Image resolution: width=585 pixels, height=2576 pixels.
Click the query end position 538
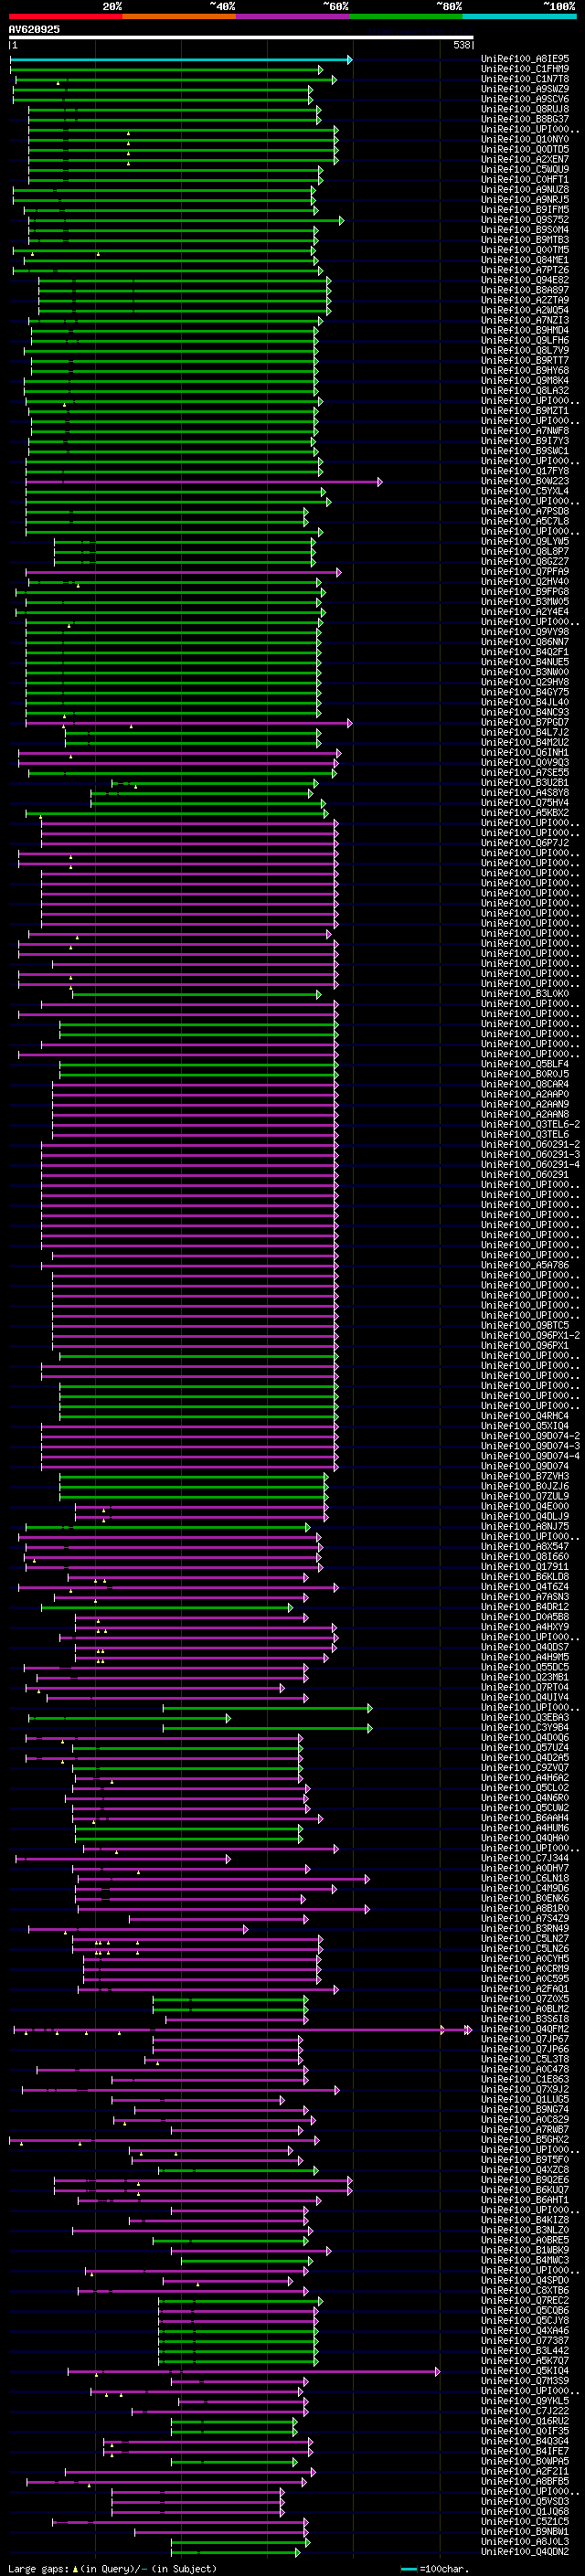462,45
